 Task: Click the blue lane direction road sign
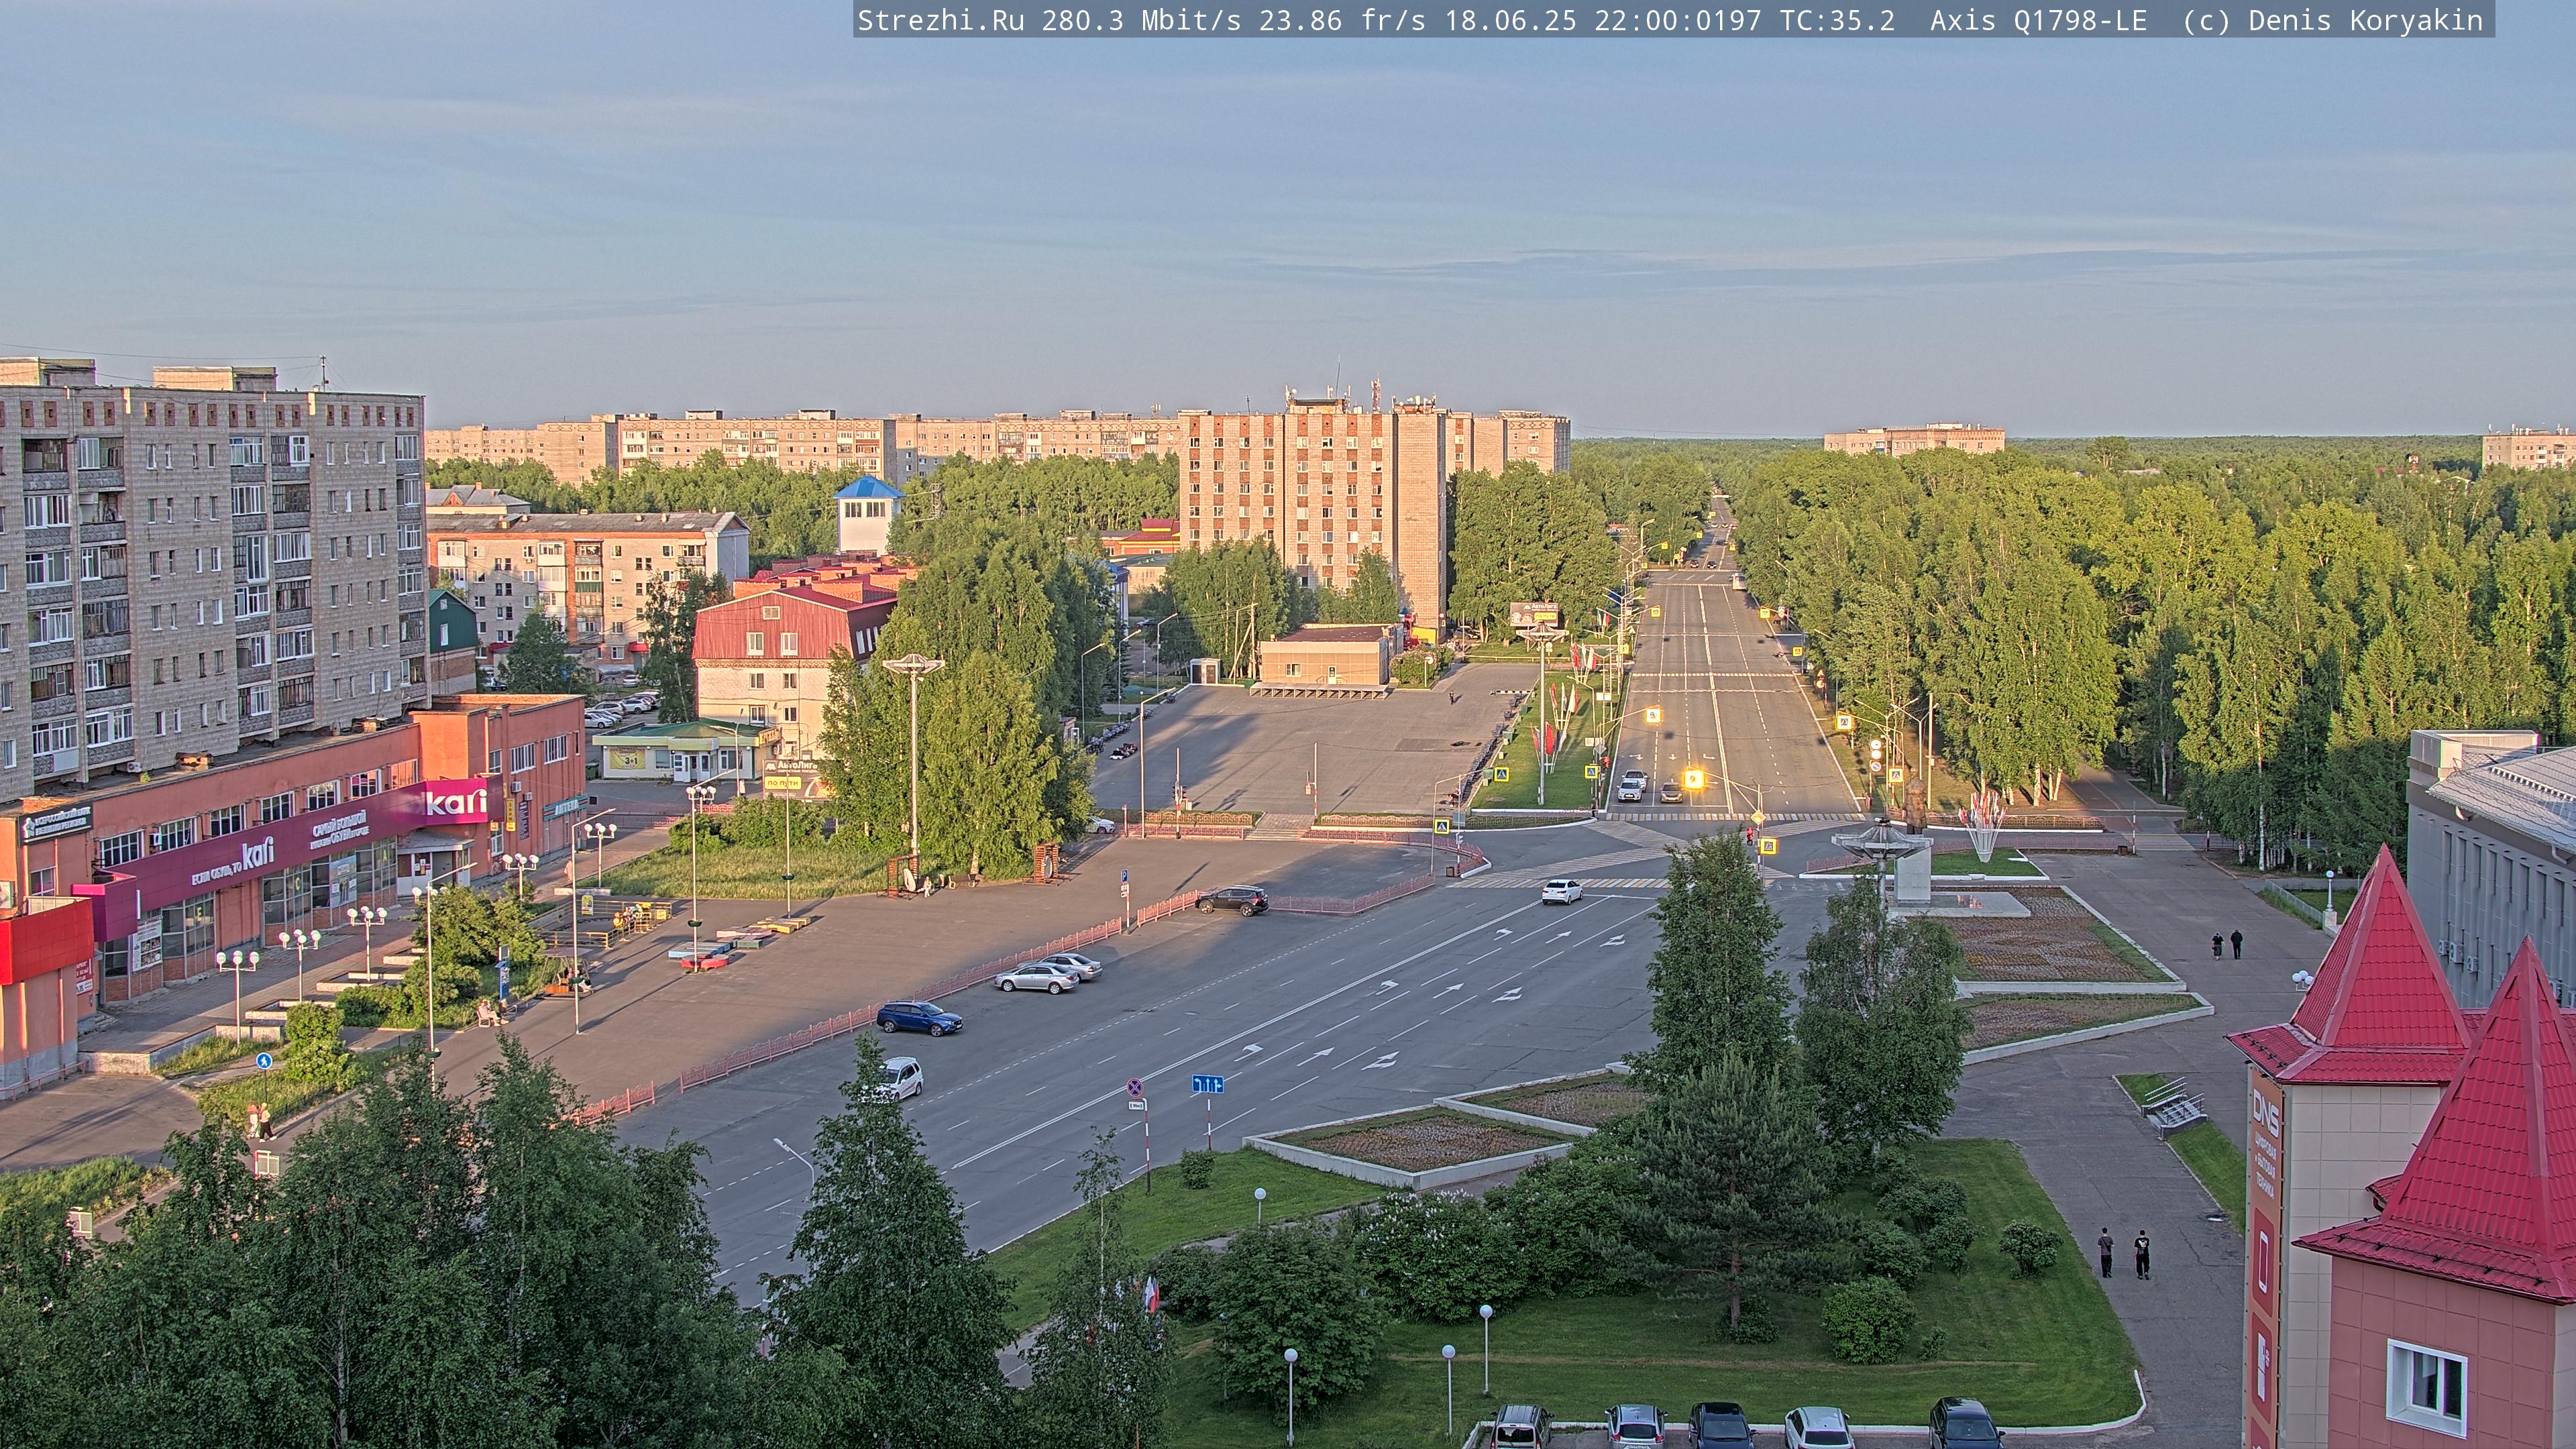point(1207,1084)
